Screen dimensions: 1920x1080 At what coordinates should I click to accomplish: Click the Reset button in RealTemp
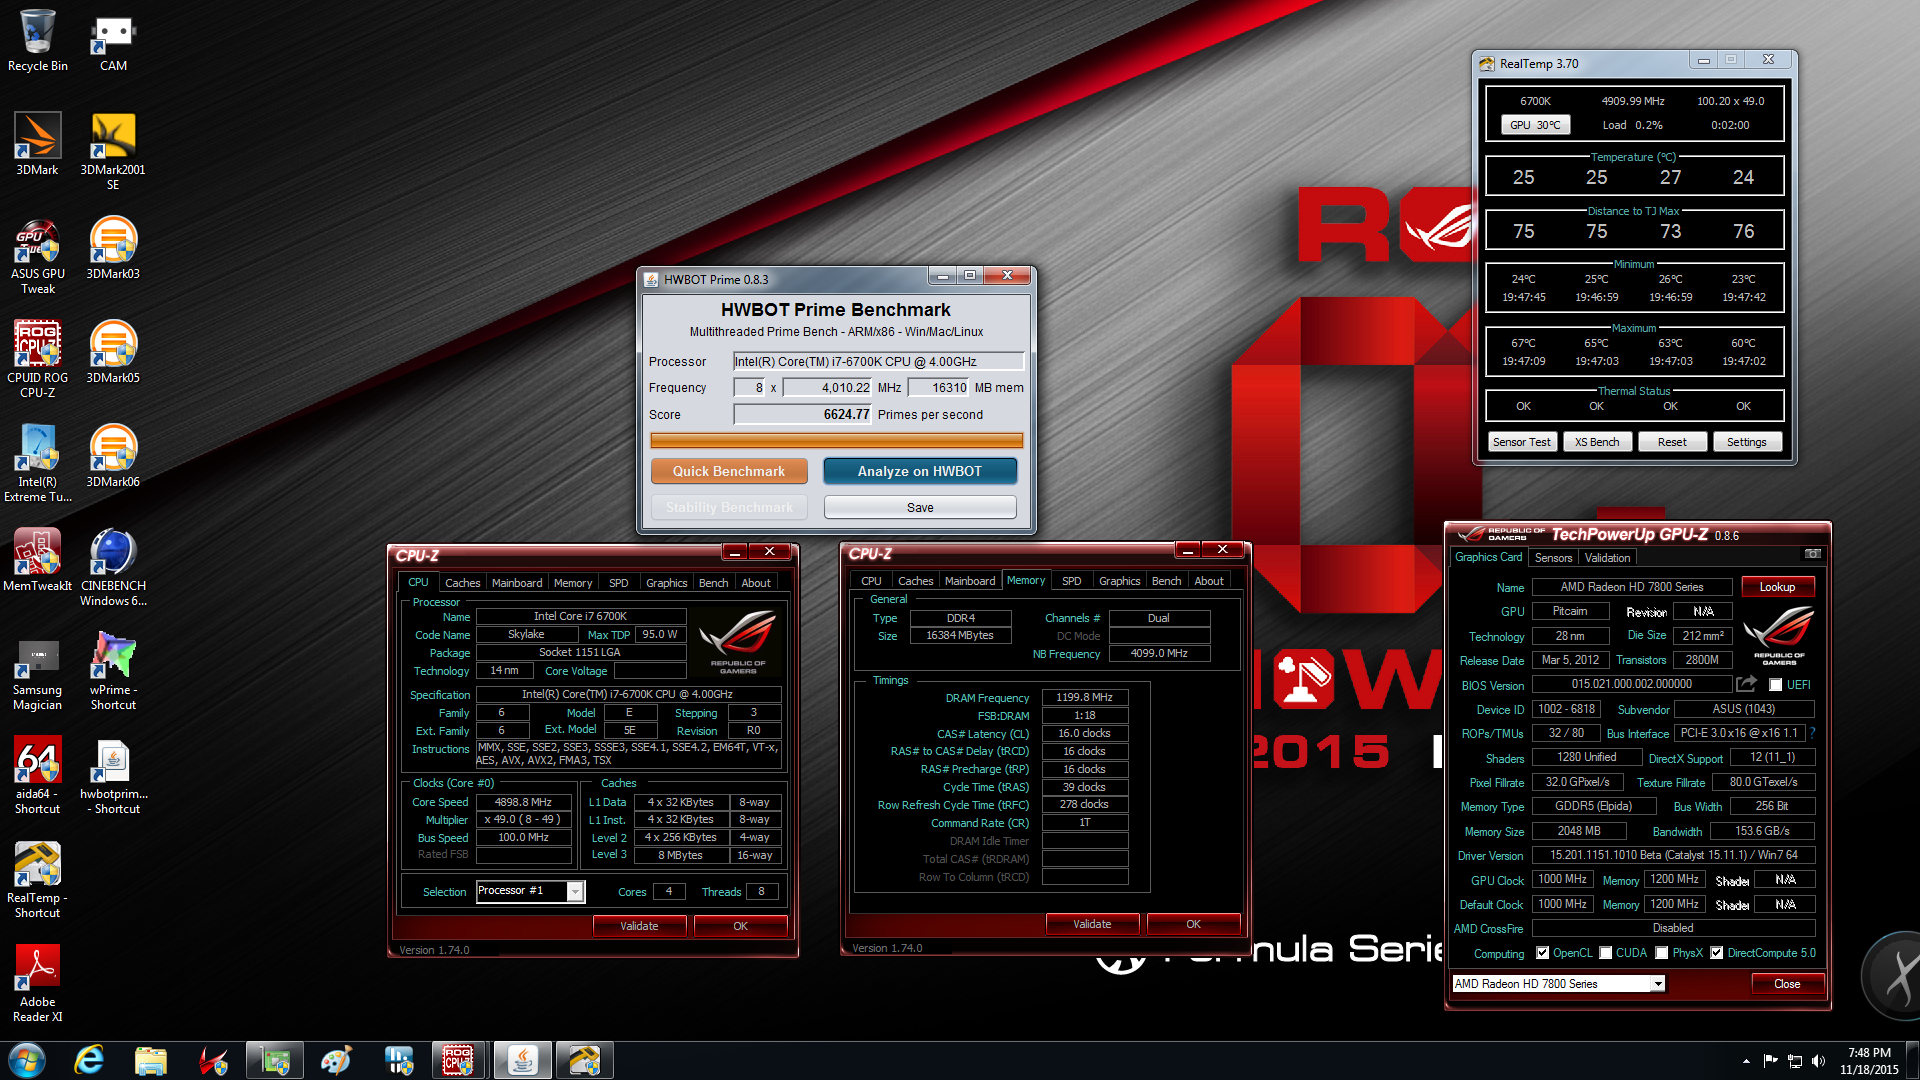(1672, 442)
